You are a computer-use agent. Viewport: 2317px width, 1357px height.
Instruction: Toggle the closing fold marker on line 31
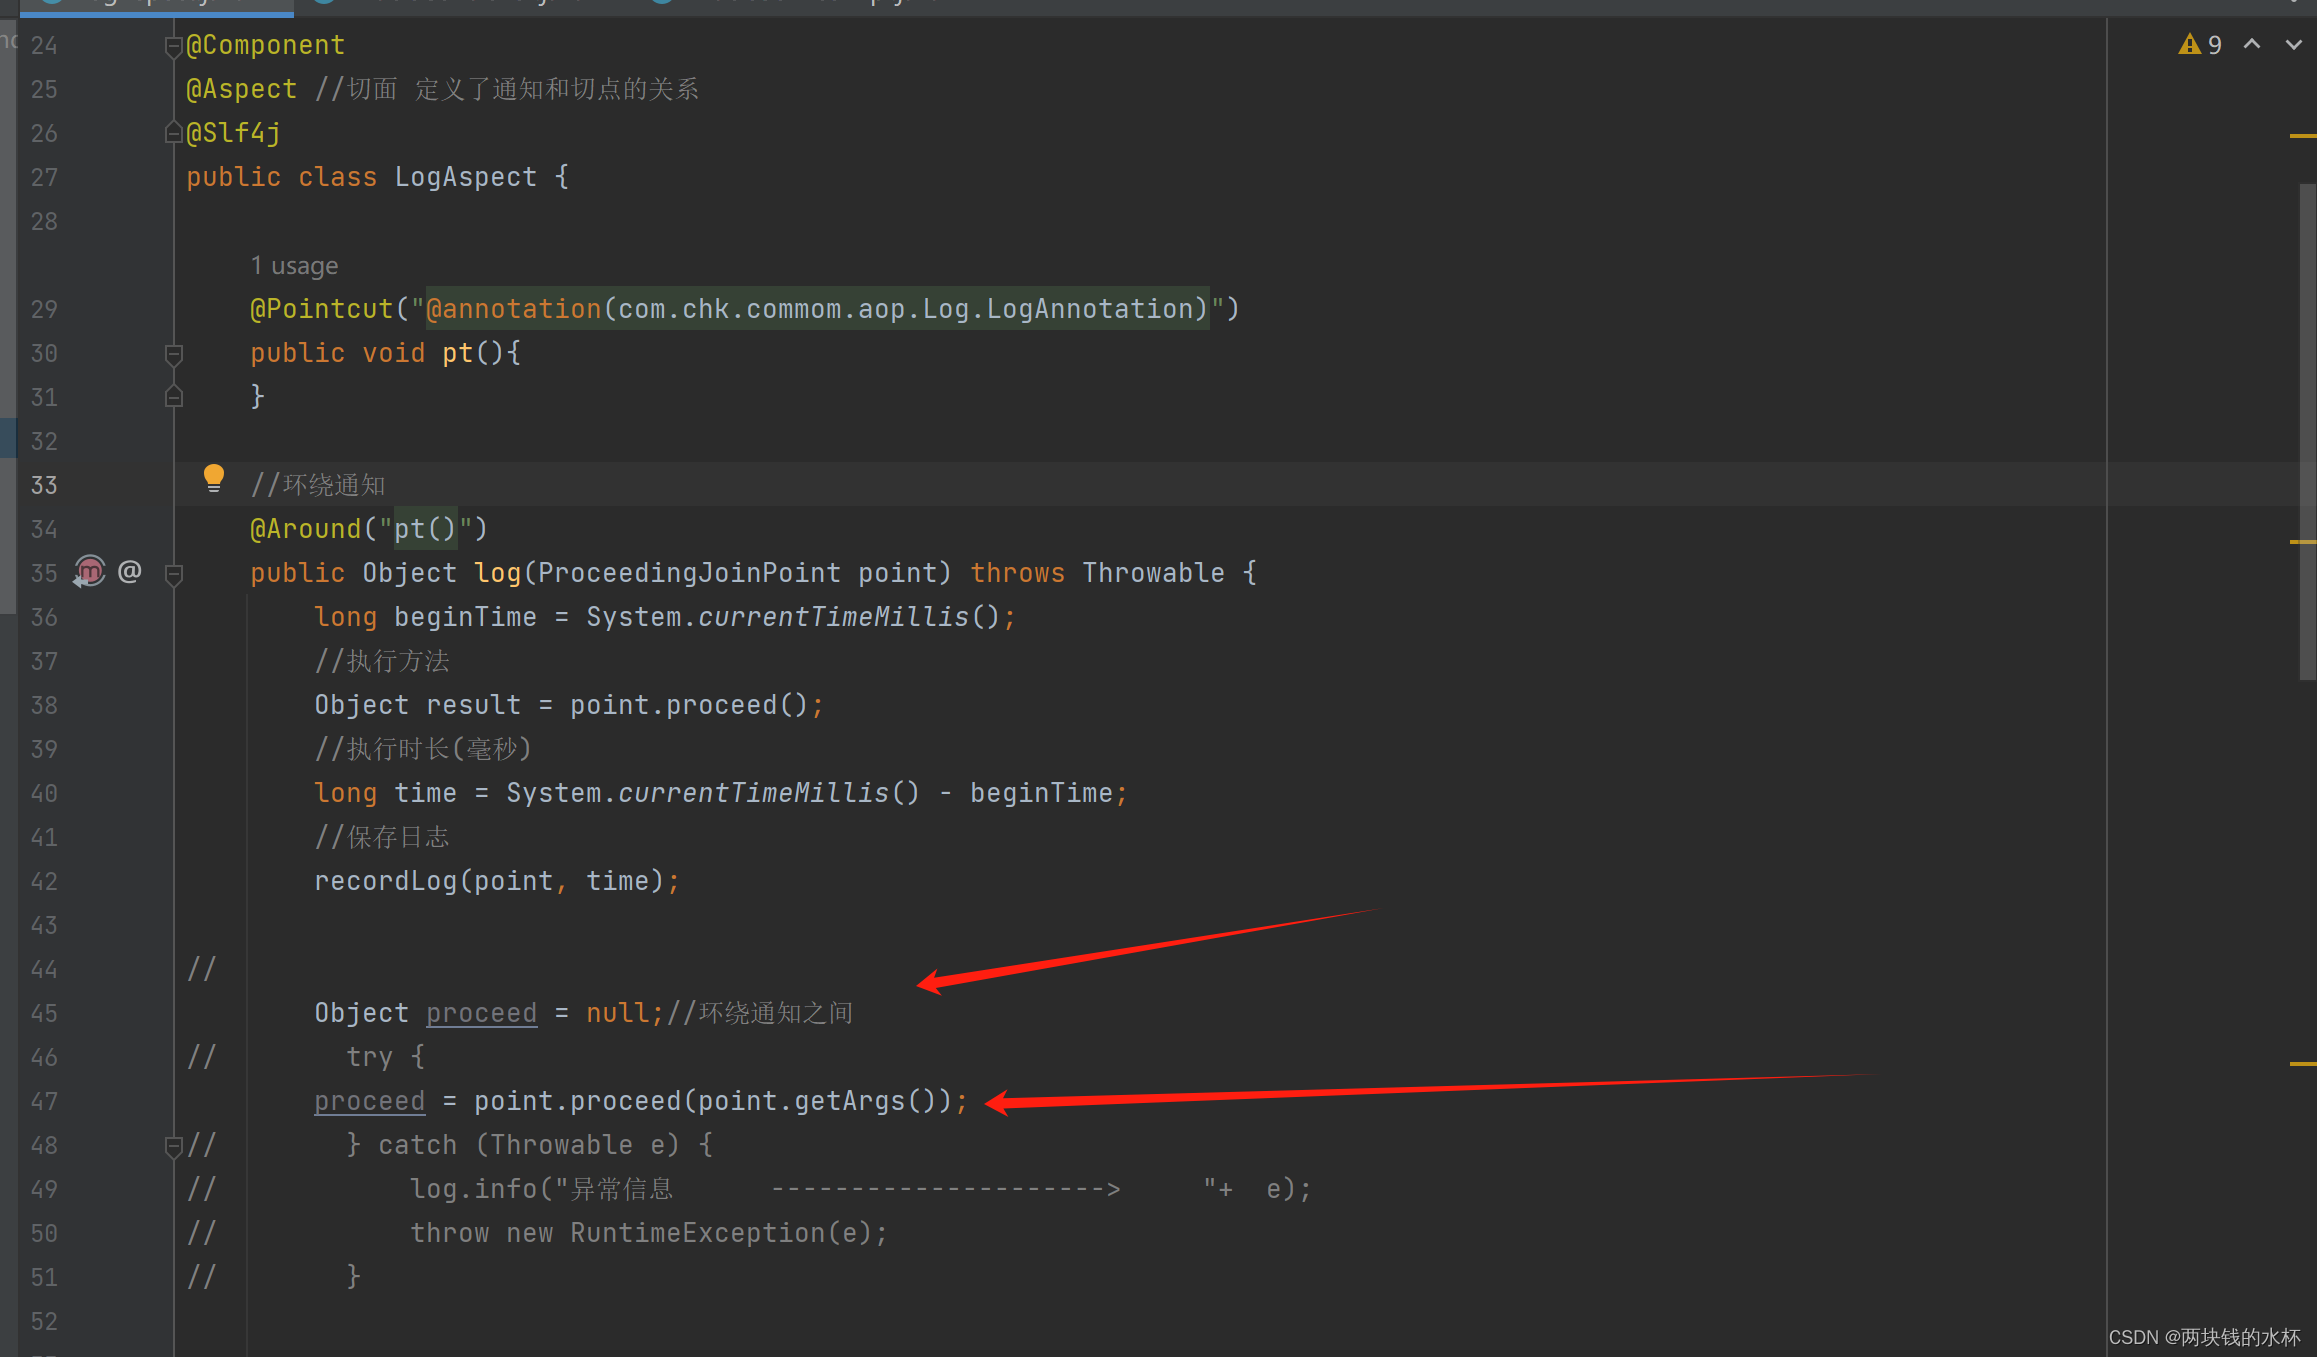[x=173, y=398]
